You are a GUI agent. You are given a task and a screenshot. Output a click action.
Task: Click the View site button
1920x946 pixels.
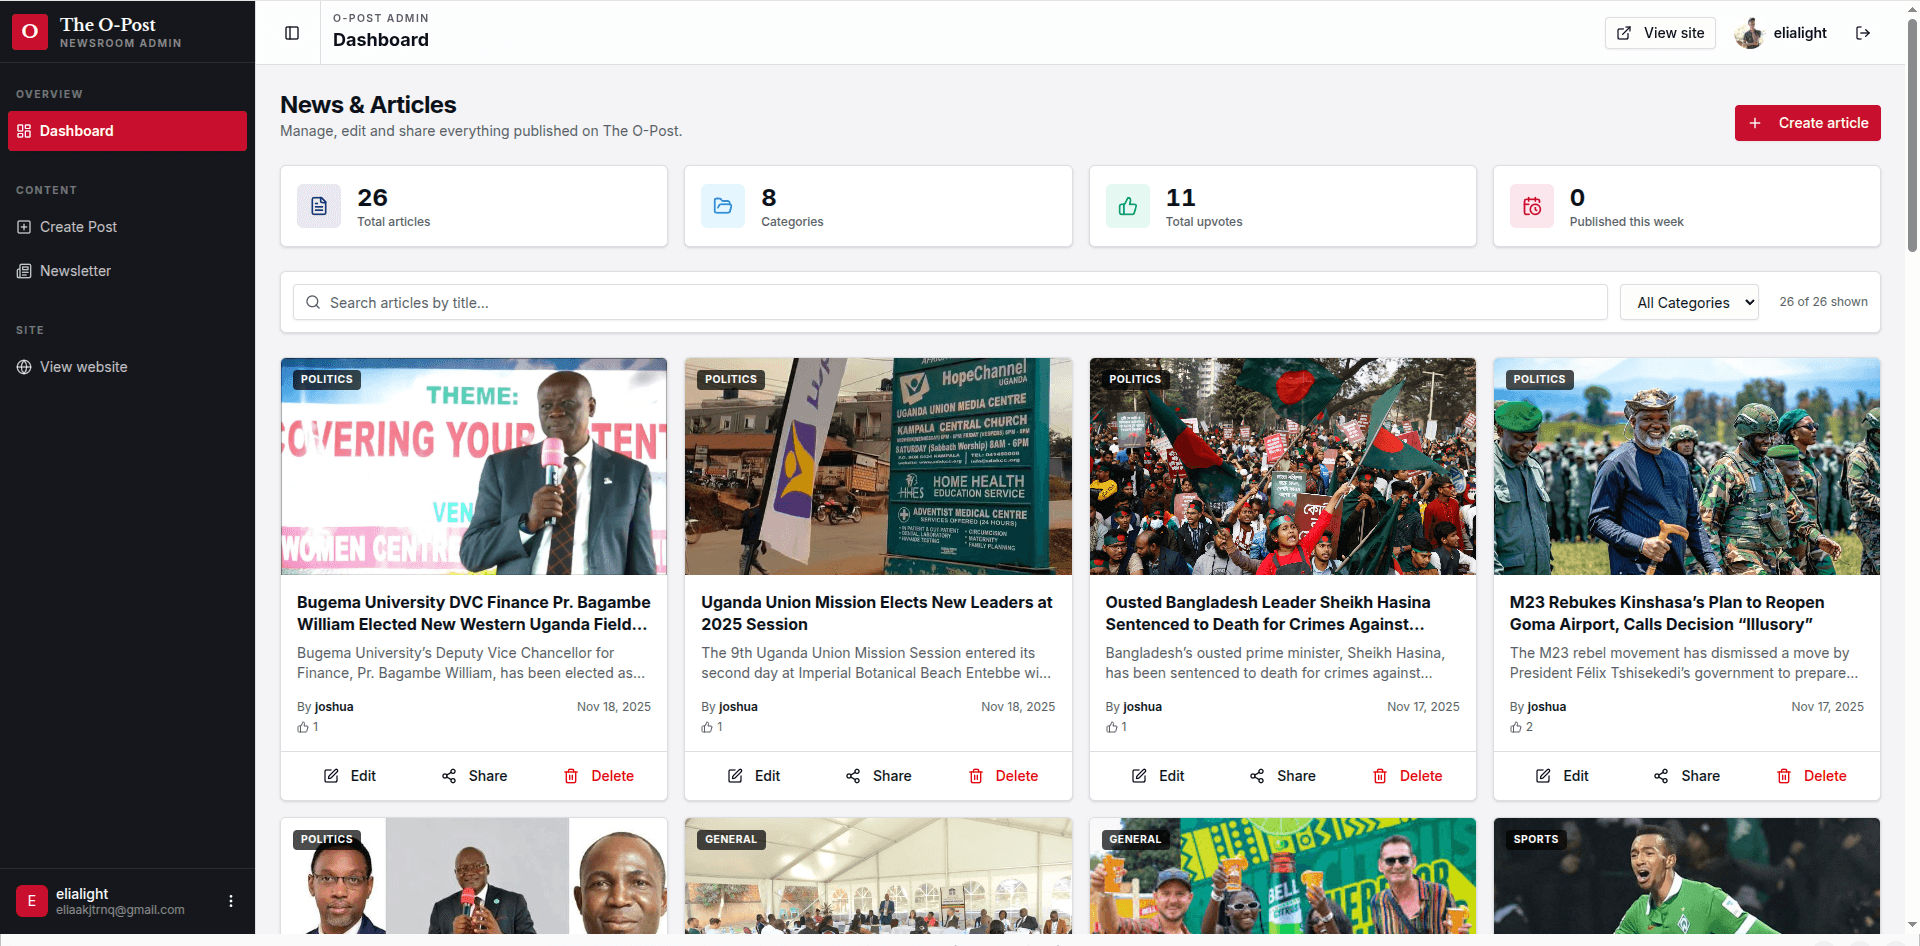1660,33
